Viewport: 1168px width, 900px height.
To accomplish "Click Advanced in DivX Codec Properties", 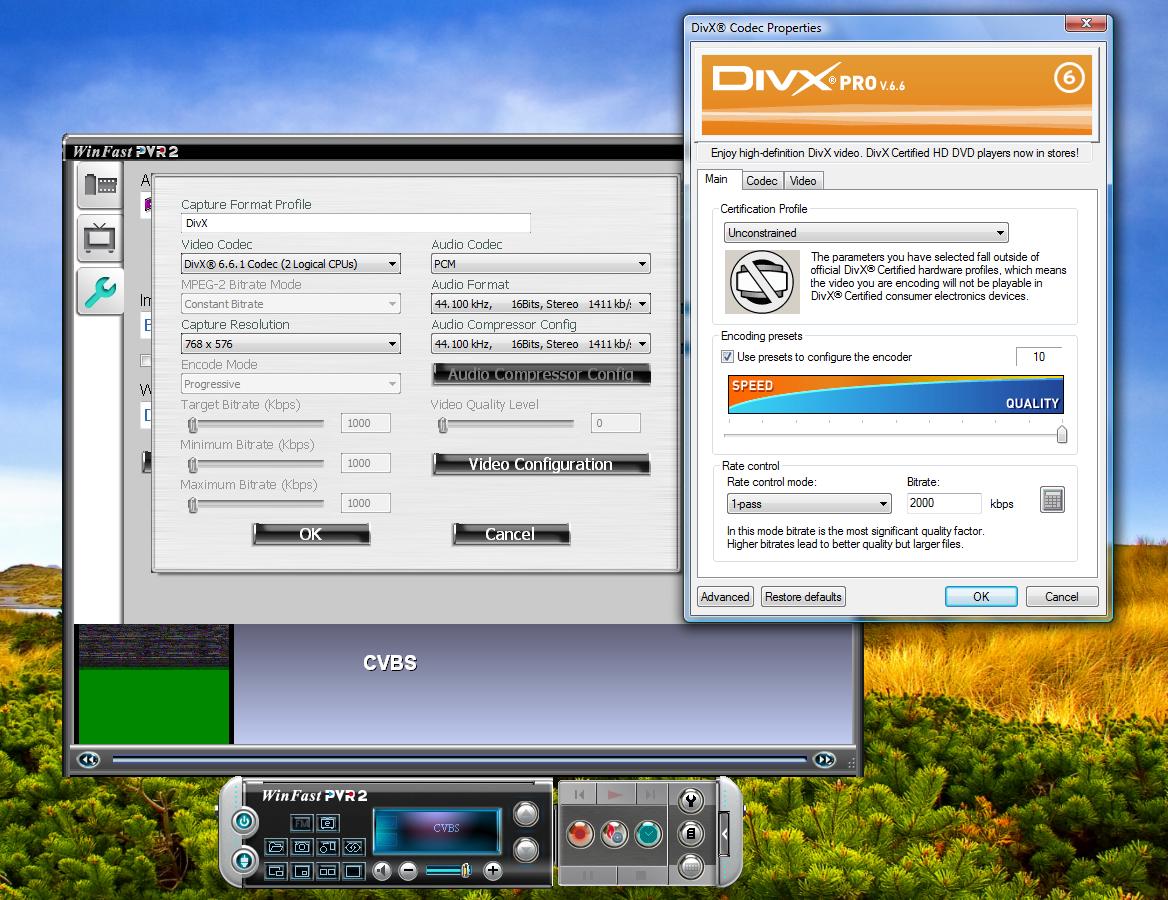I will tap(725, 597).
